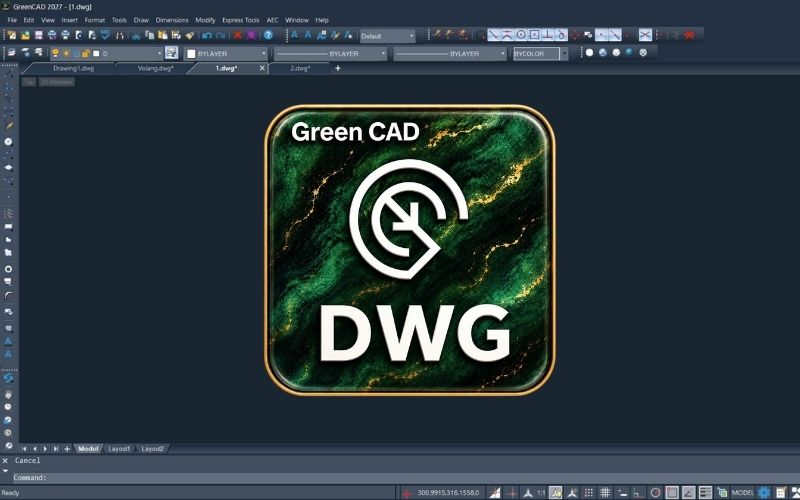
Task: Switch to the Drawing1.dwg tab
Action: click(73, 68)
